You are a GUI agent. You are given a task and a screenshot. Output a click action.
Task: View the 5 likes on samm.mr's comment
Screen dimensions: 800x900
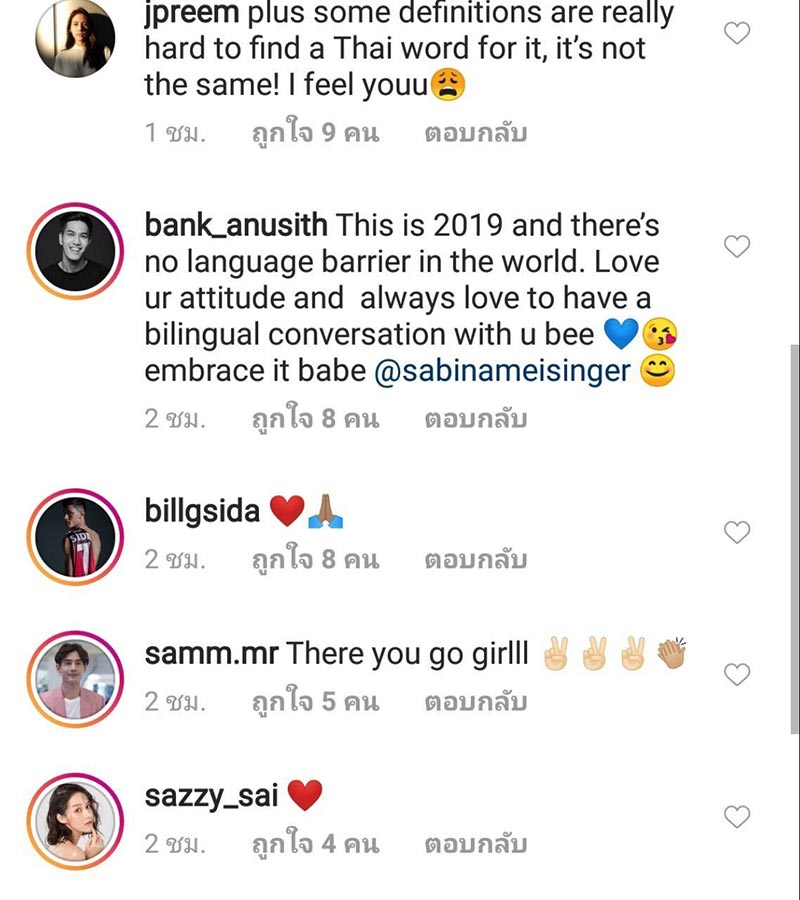[315, 702]
